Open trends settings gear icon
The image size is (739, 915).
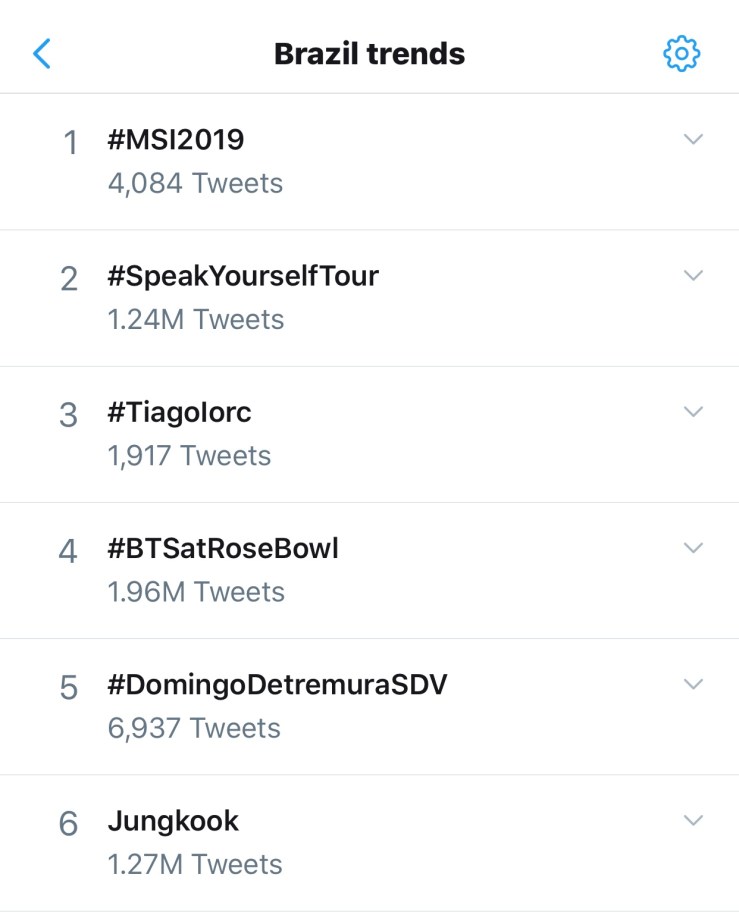click(682, 53)
